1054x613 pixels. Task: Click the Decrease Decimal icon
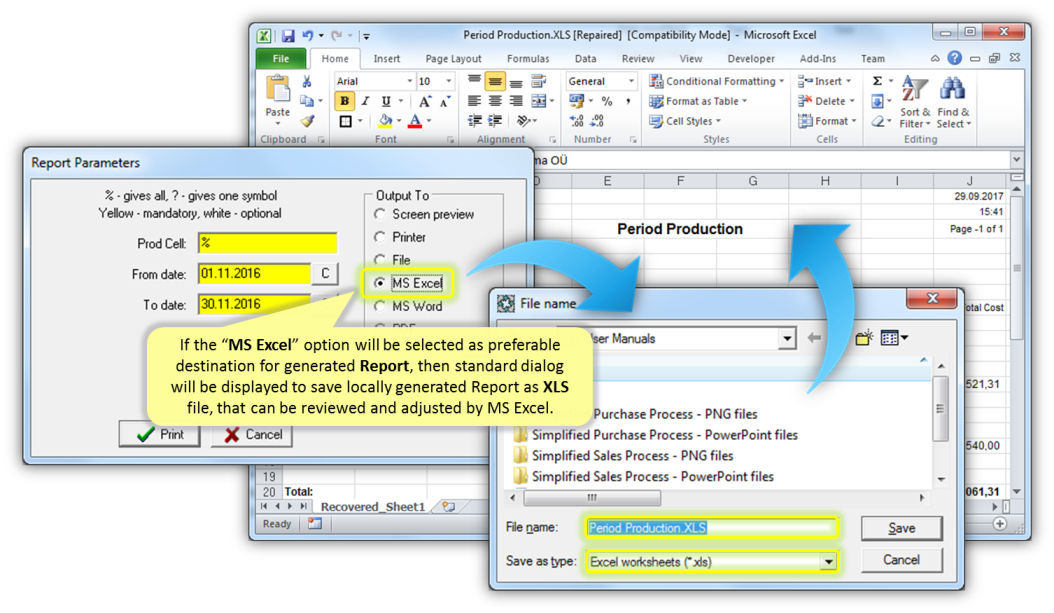click(597, 121)
